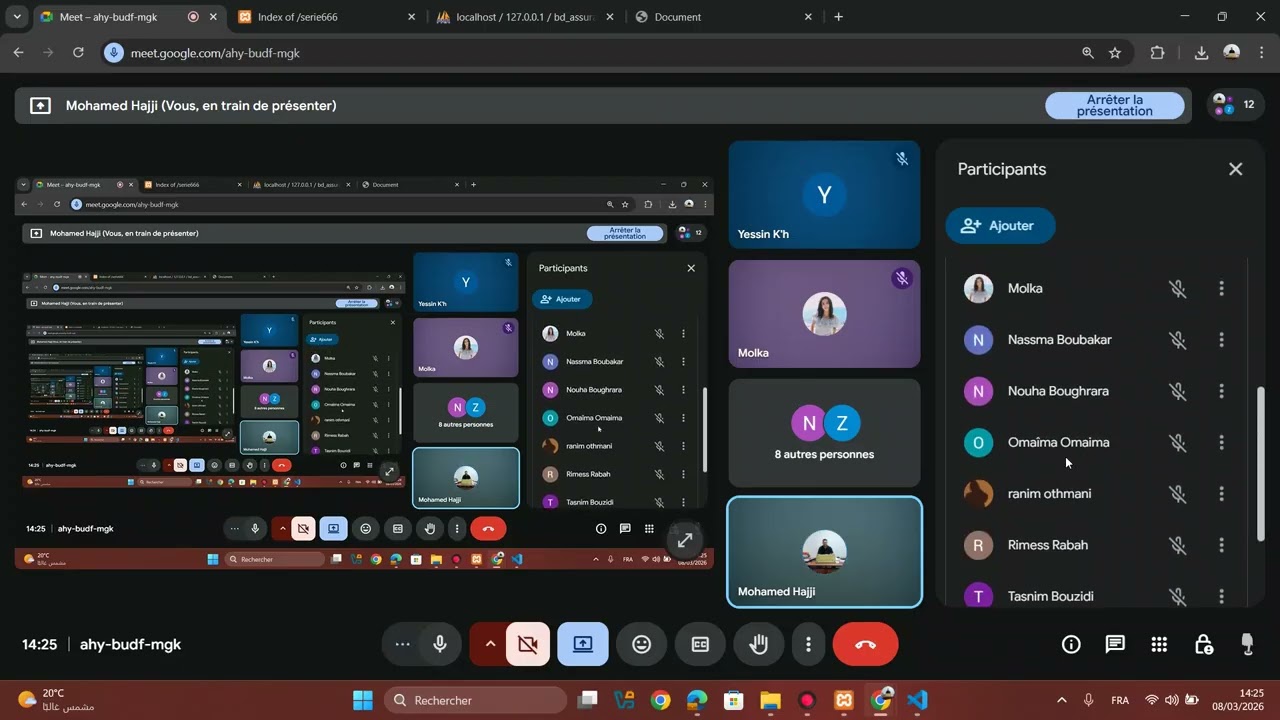This screenshot has width=1280, height=720.
Task: Mute Rimess Rabah in participants list
Action: 1178,545
